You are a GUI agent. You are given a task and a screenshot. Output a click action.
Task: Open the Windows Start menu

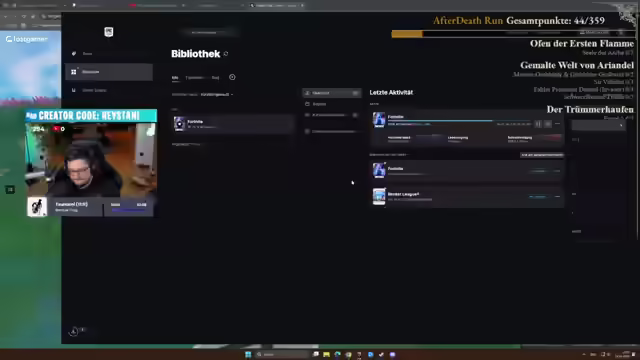248,354
